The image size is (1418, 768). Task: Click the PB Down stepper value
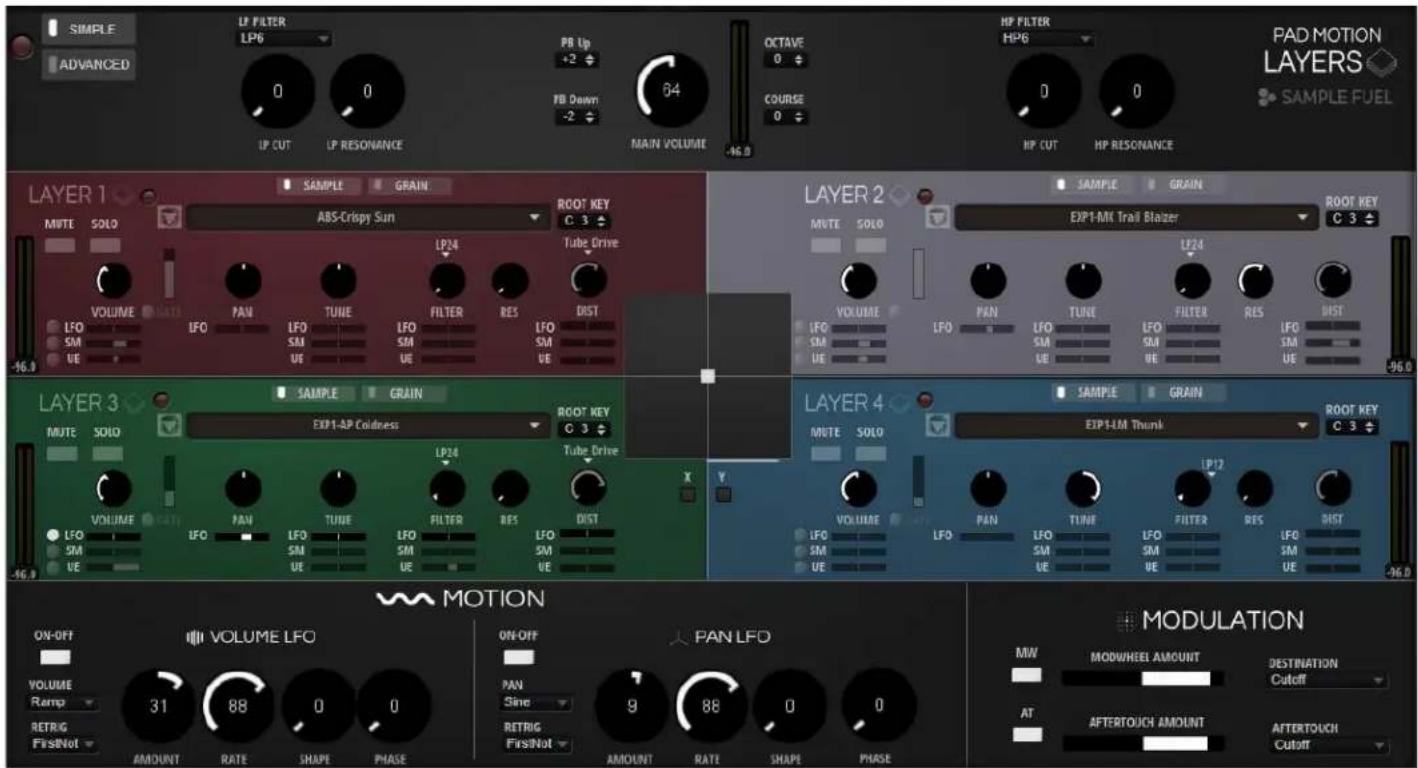(x=576, y=117)
